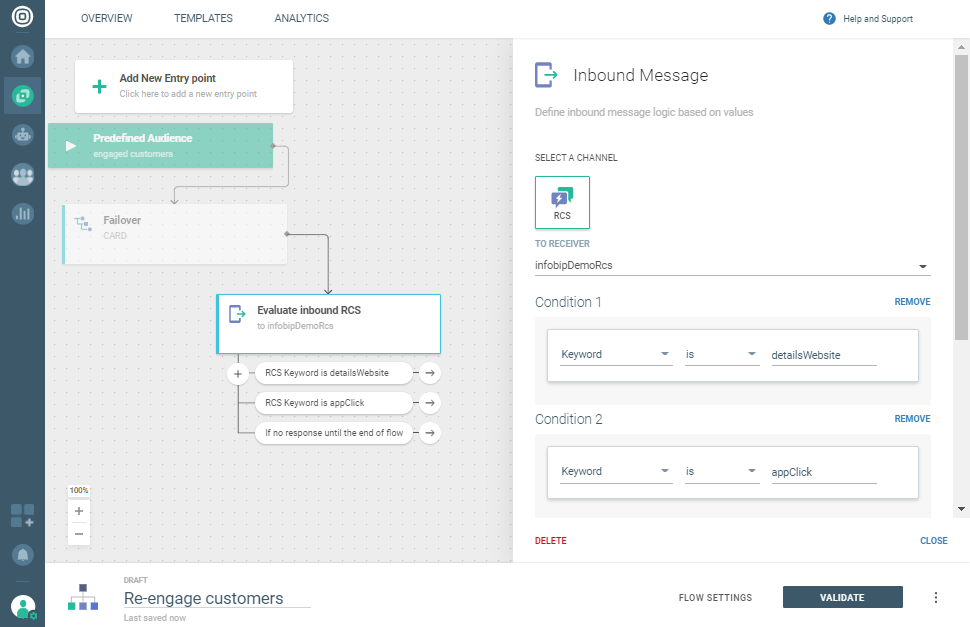Open Condition 2 'is' operator dropdown

pos(722,472)
